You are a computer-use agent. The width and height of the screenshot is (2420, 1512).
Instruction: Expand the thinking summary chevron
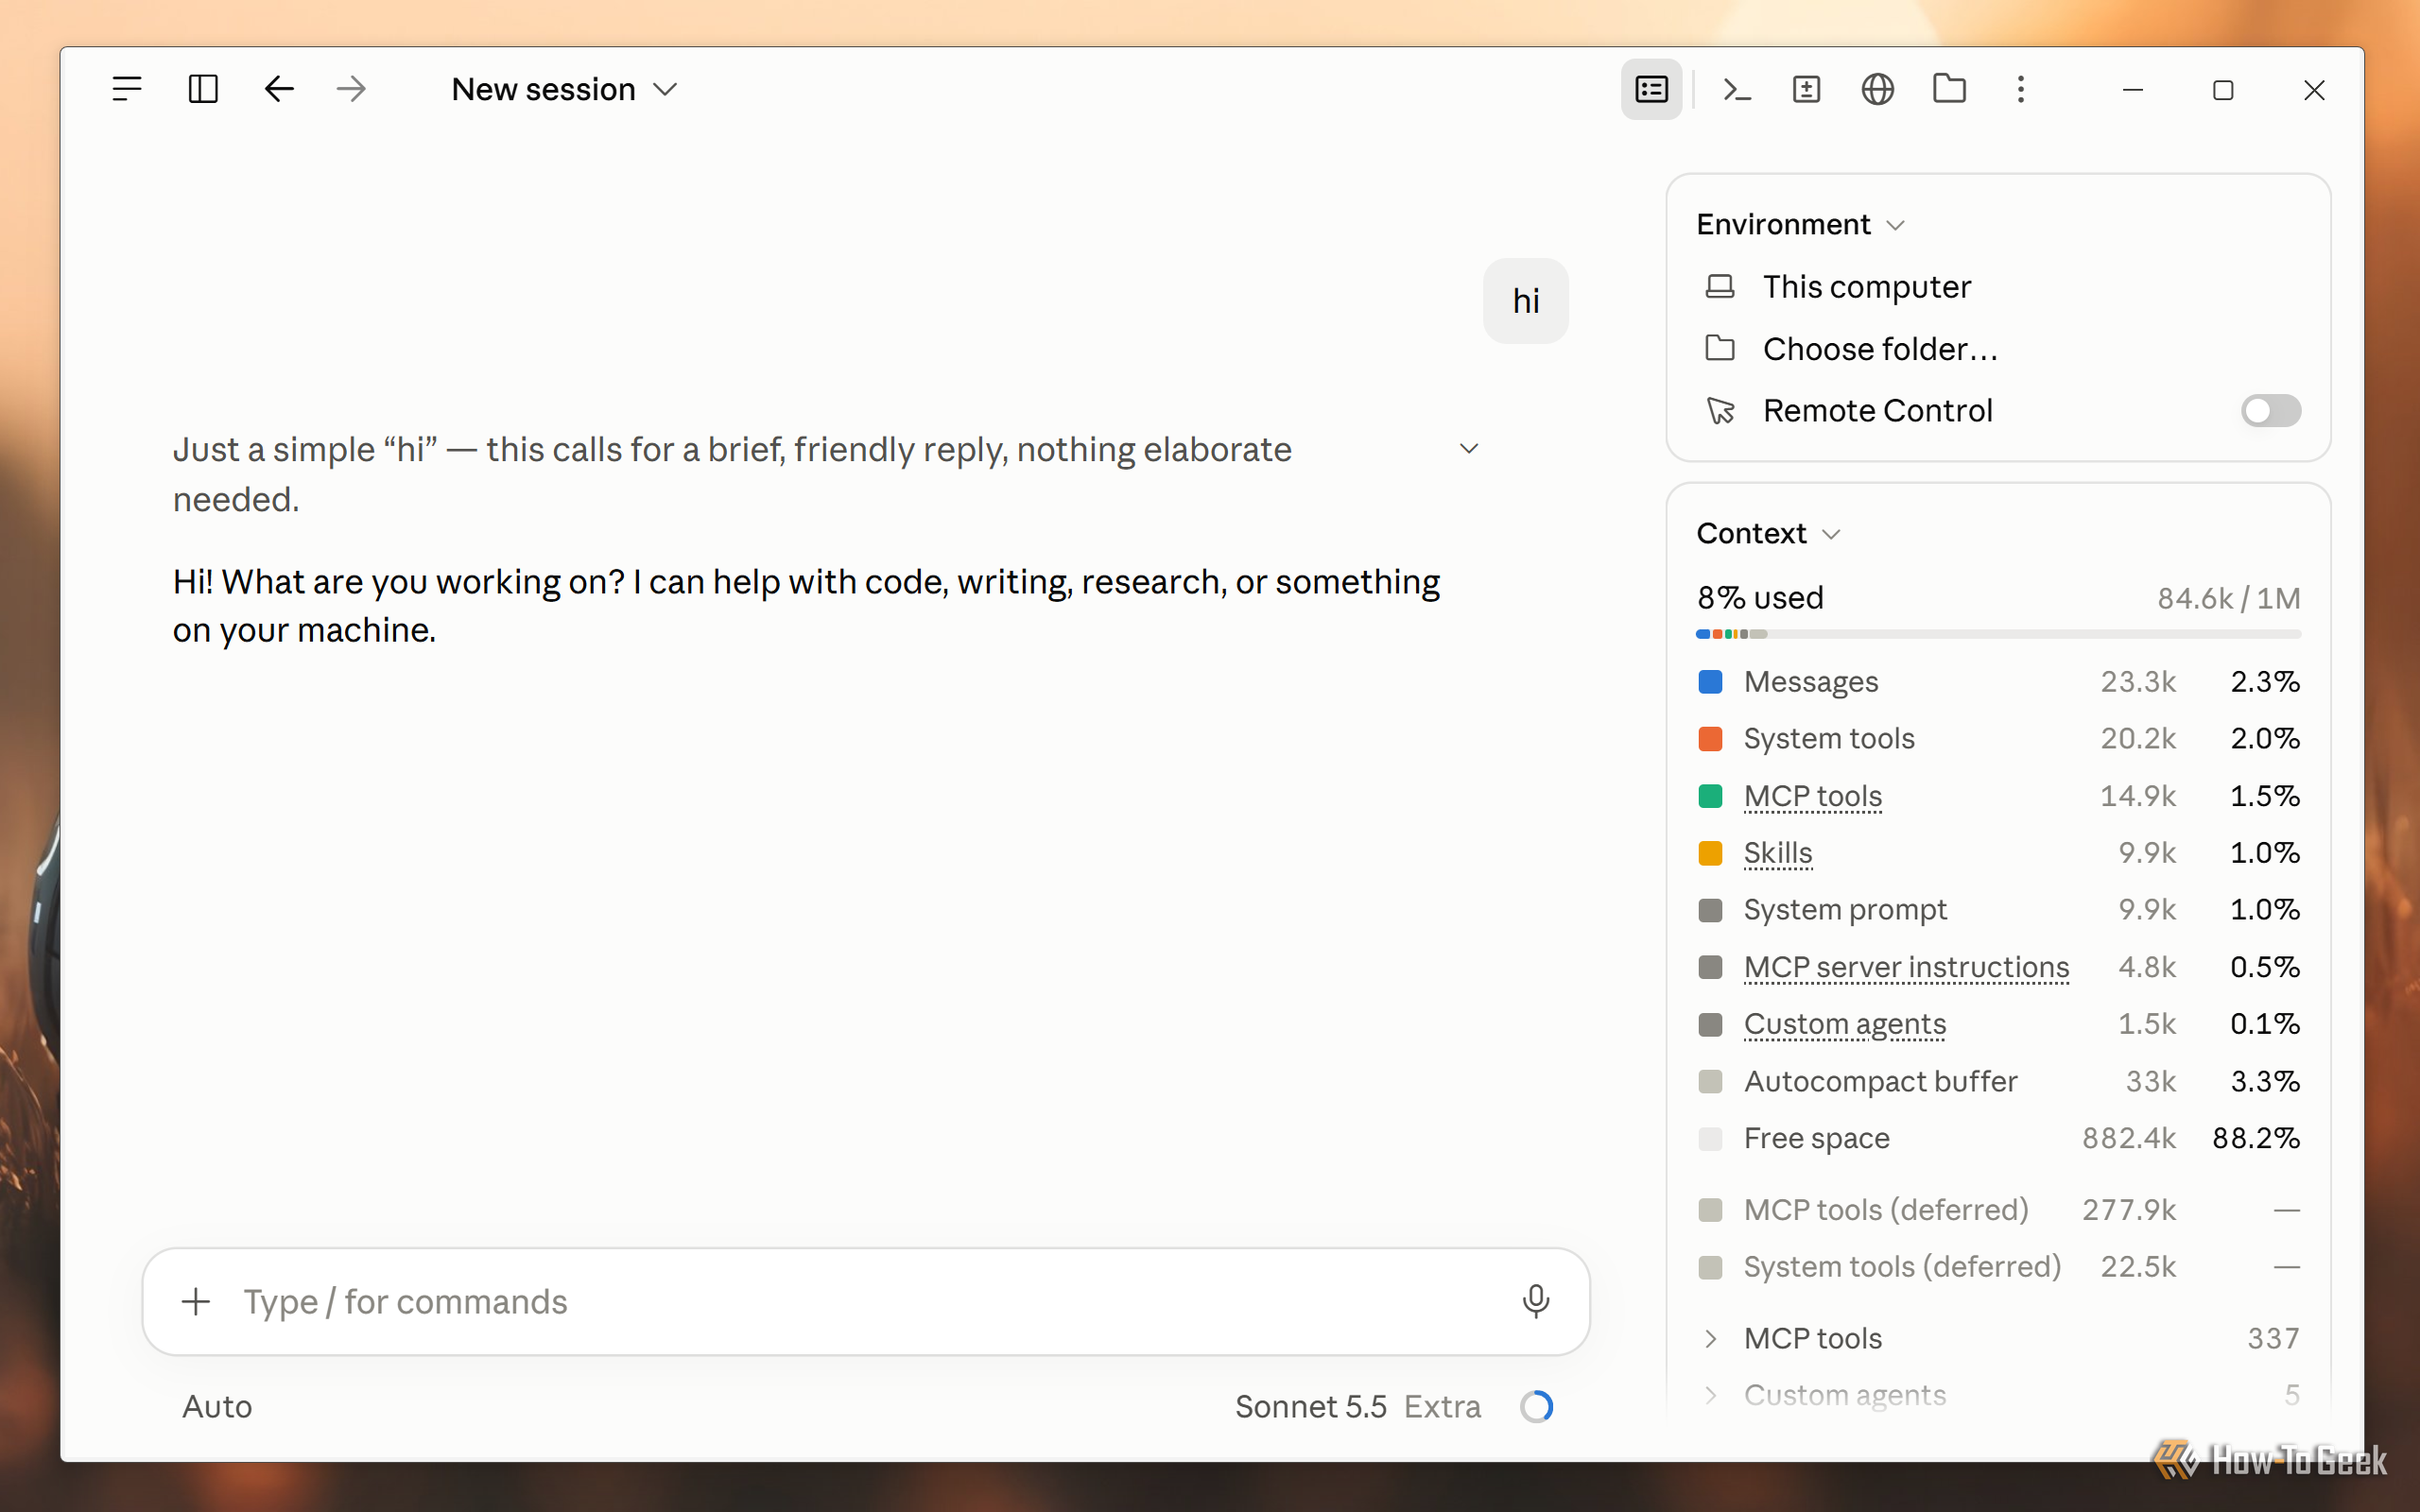1469,449
